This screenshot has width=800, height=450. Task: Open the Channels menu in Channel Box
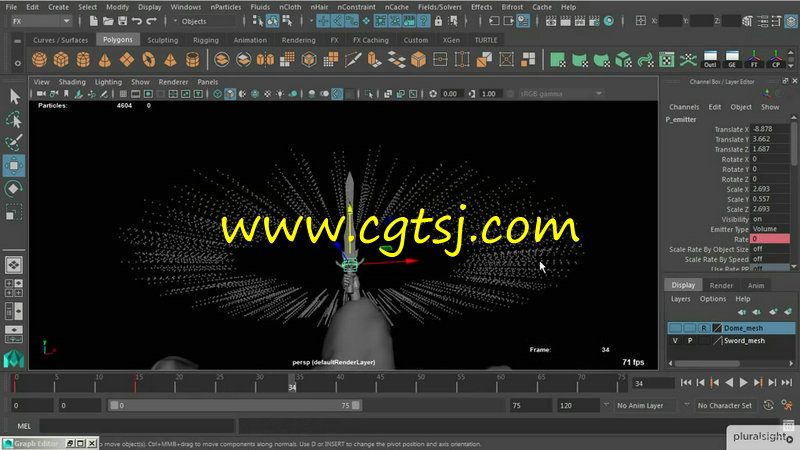[684, 107]
